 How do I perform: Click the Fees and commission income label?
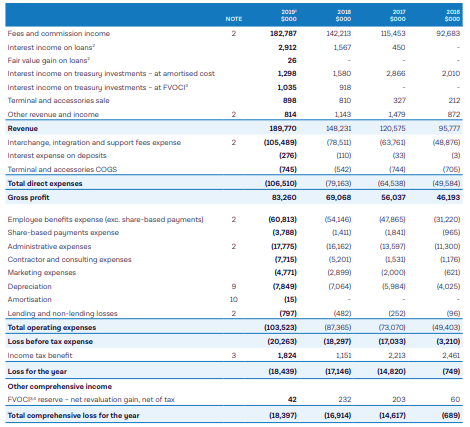[59, 34]
